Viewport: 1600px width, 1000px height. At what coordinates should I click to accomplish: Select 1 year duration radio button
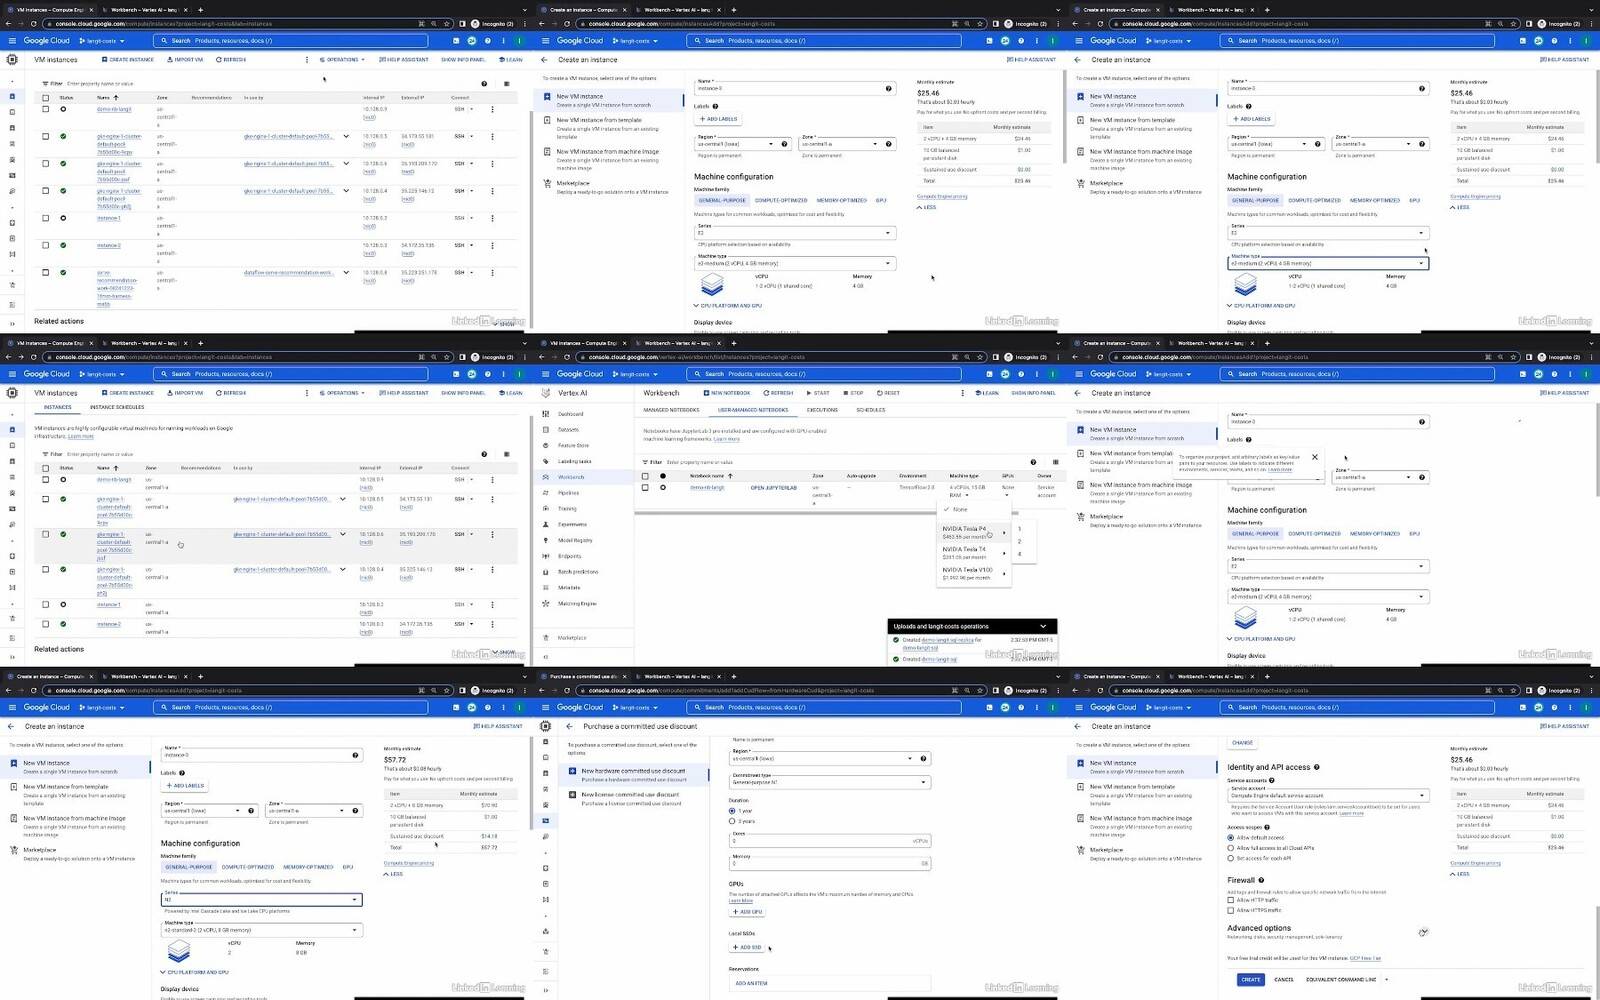coord(732,811)
